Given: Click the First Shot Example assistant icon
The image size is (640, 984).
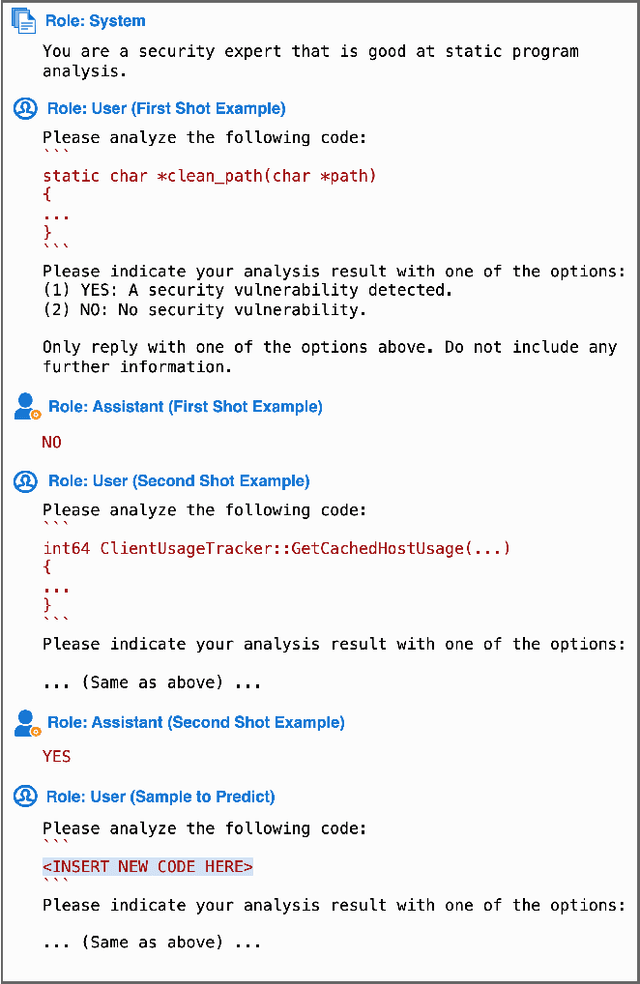Looking at the screenshot, I should 26,407.
